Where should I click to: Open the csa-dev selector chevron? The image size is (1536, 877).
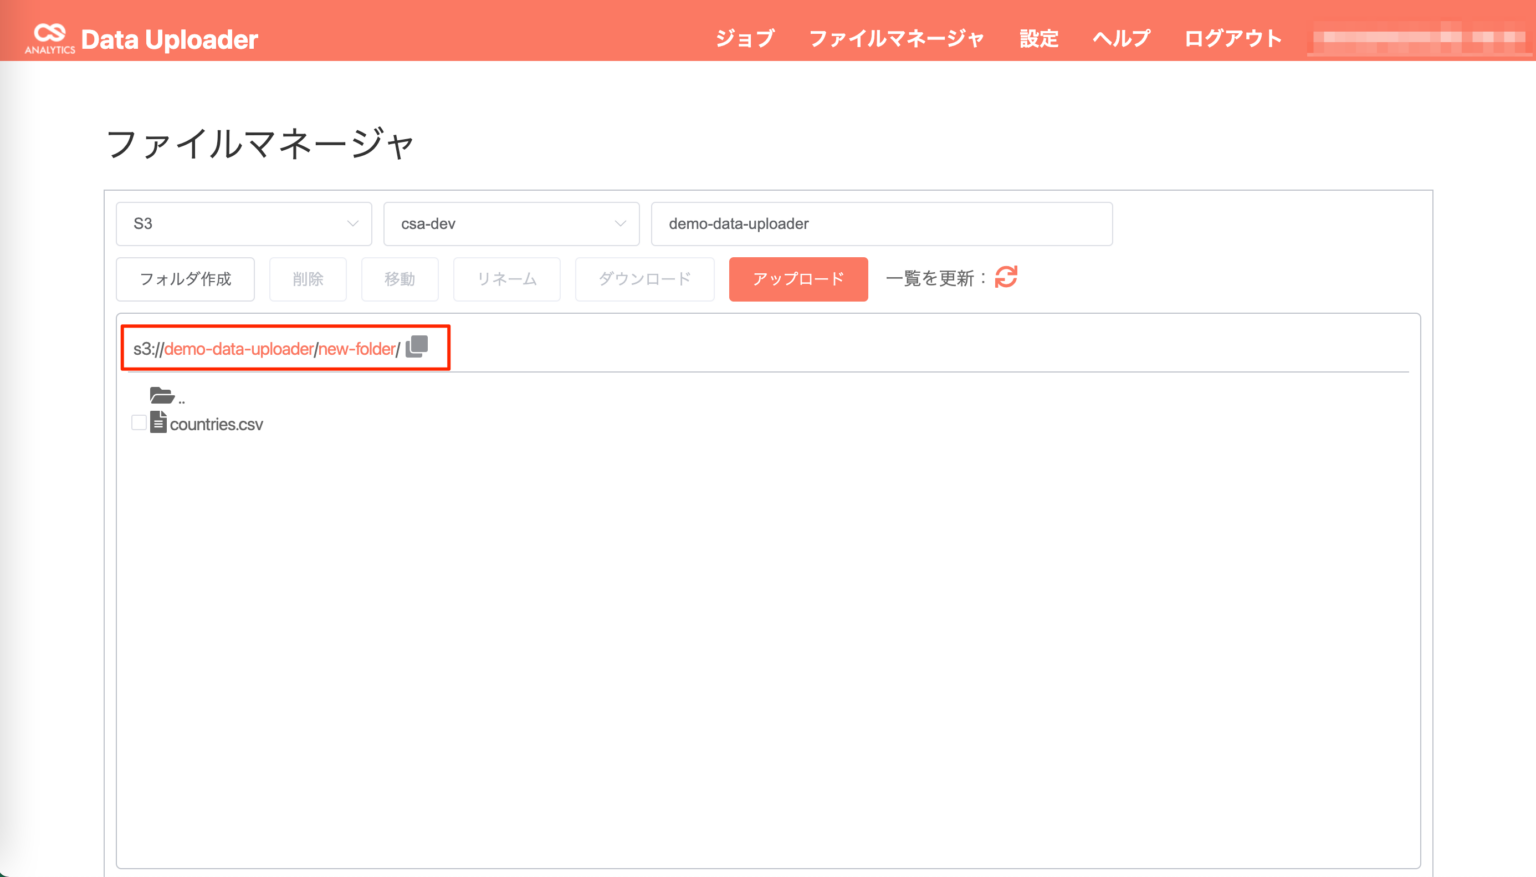click(620, 223)
